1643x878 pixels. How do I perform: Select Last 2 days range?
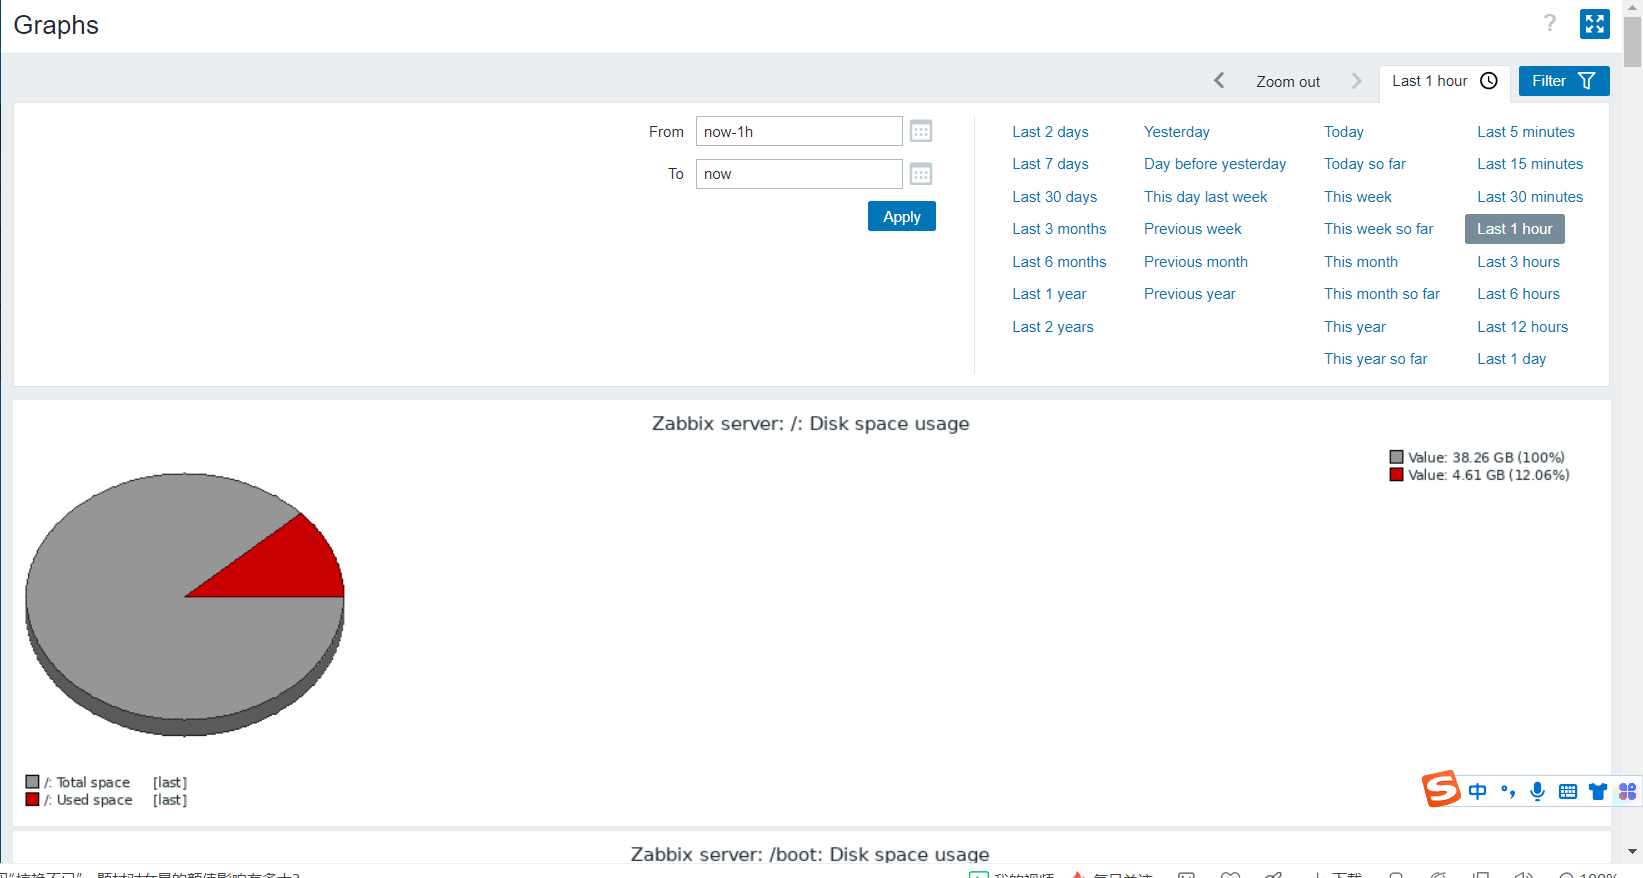coord(1050,132)
